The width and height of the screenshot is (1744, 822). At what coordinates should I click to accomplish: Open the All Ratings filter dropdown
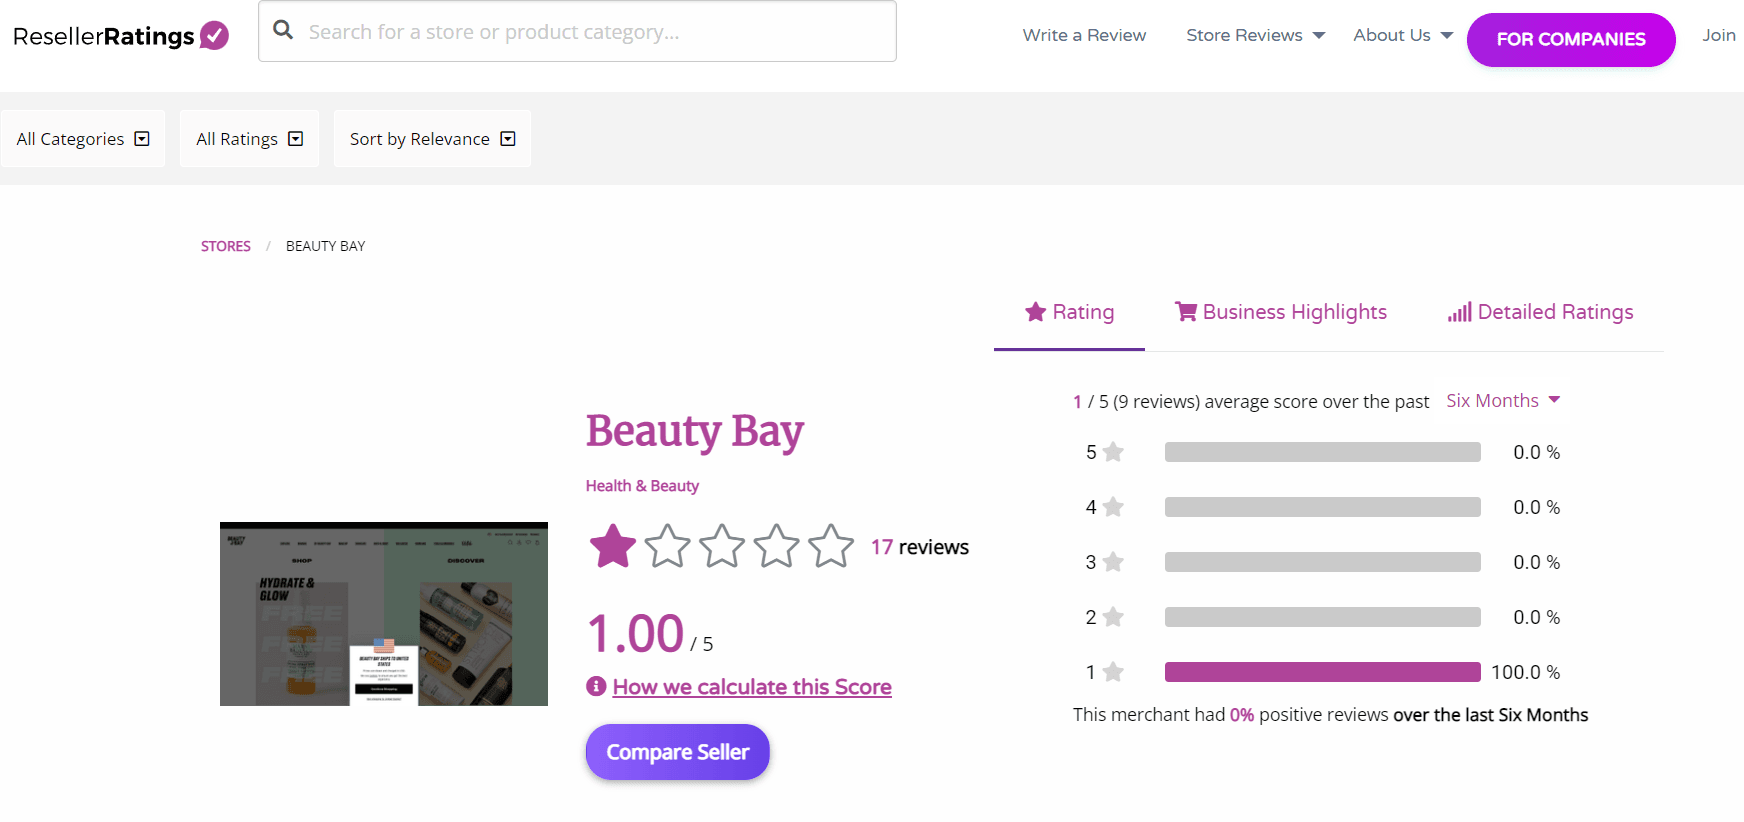coord(249,139)
